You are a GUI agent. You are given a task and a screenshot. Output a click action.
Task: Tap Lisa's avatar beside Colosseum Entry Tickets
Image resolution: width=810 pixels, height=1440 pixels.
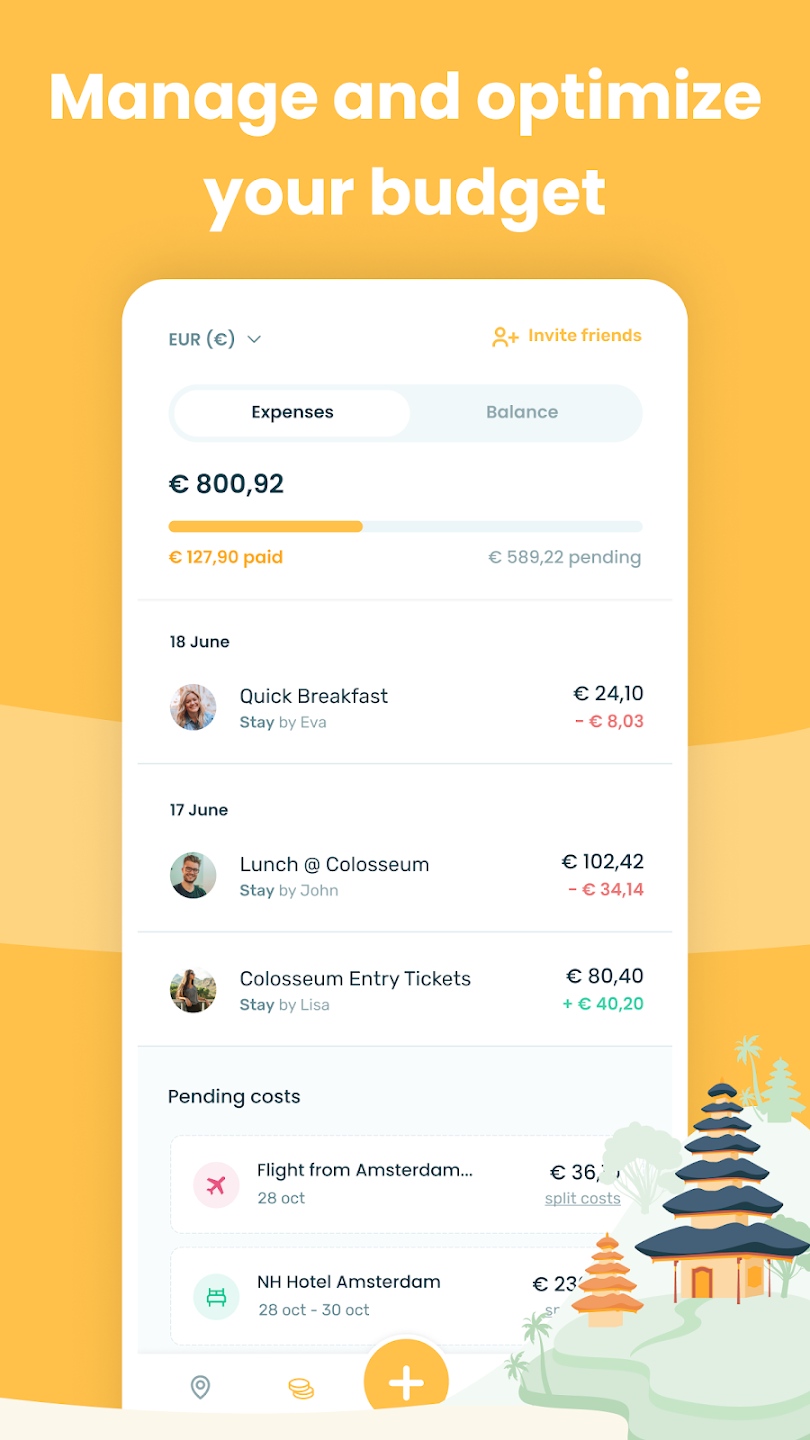click(x=193, y=990)
